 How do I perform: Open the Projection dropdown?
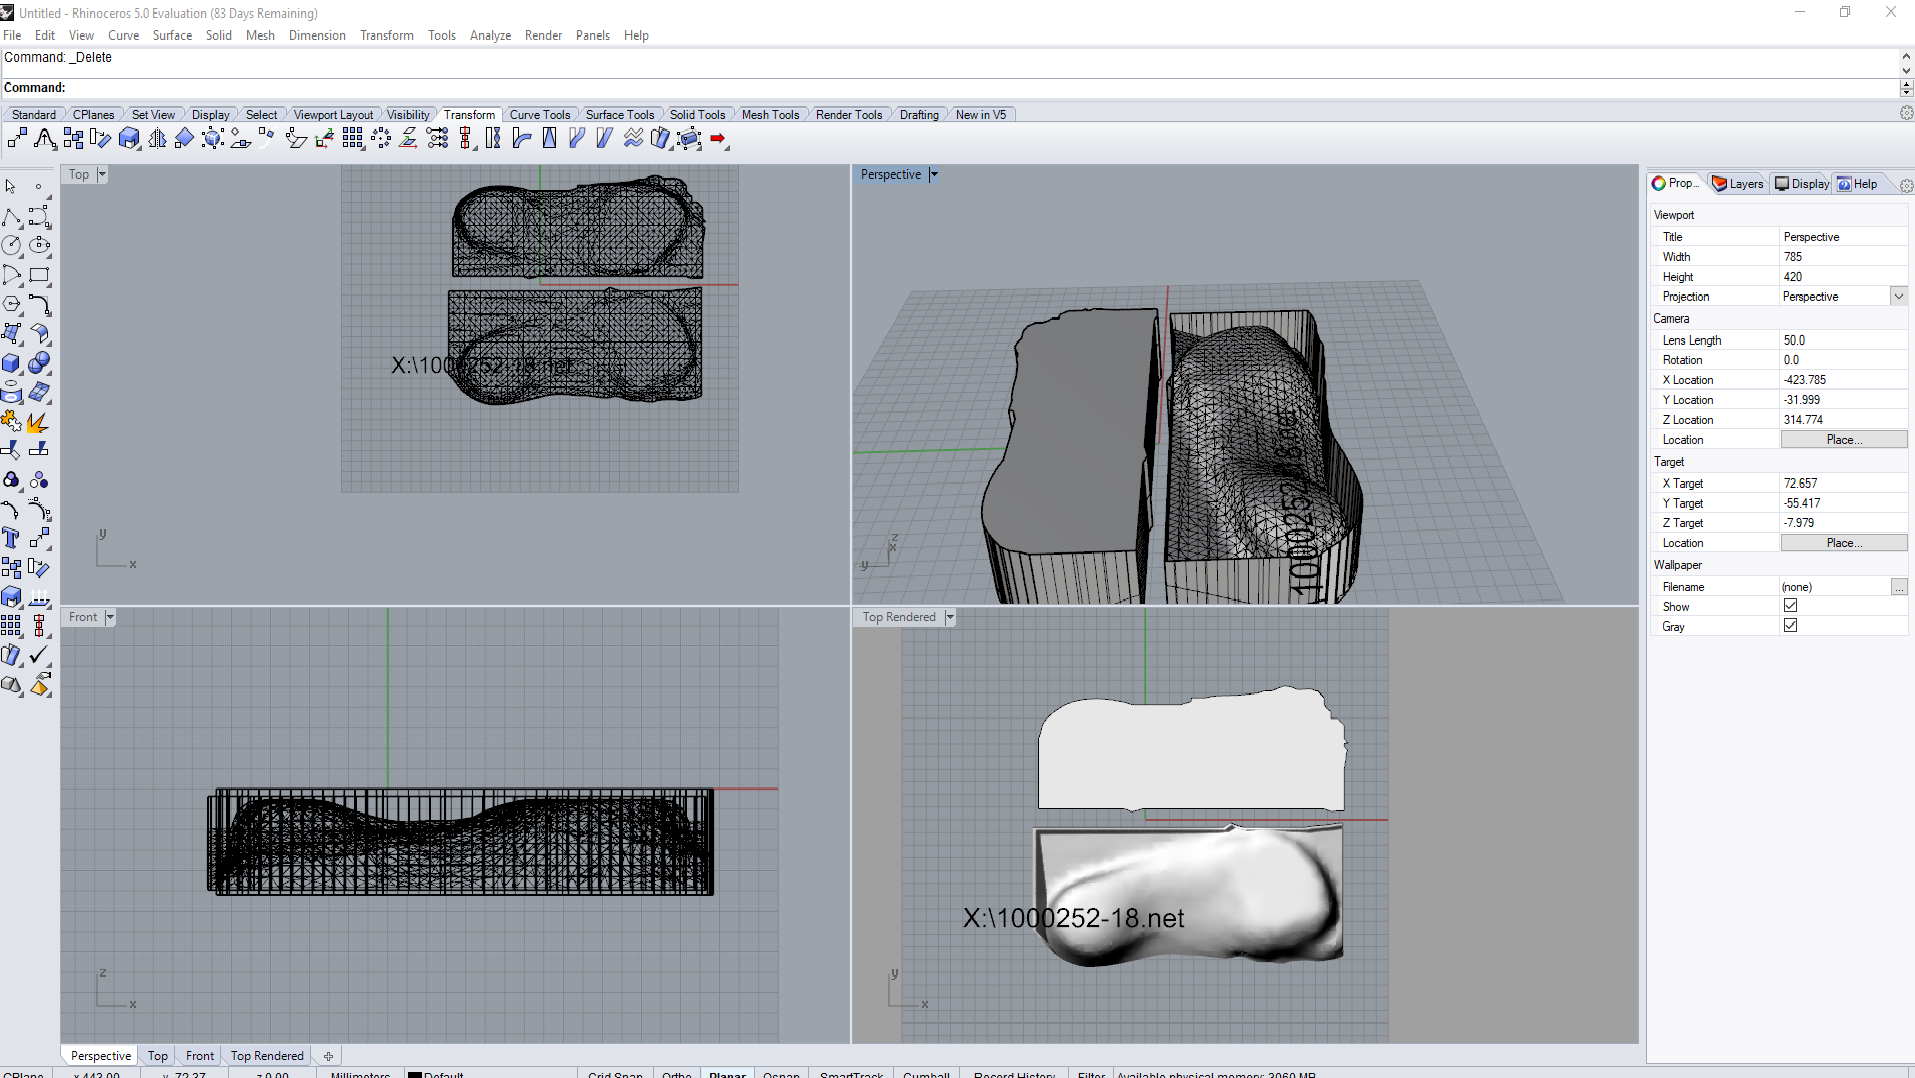pyautogui.click(x=1898, y=297)
